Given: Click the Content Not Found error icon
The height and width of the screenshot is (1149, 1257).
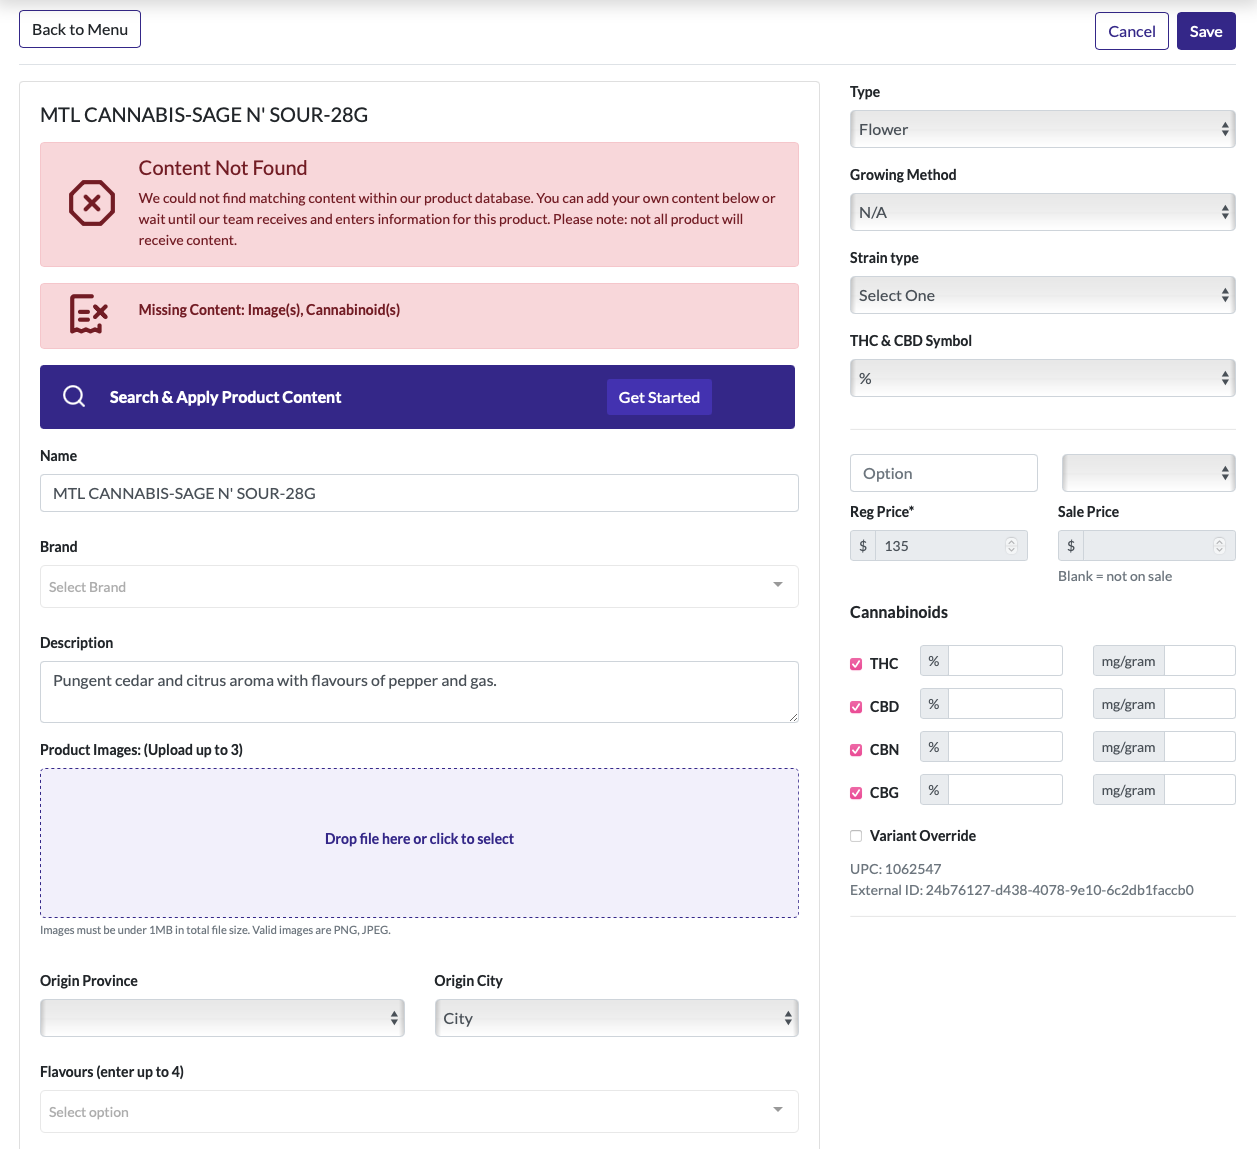Looking at the screenshot, I should point(91,203).
